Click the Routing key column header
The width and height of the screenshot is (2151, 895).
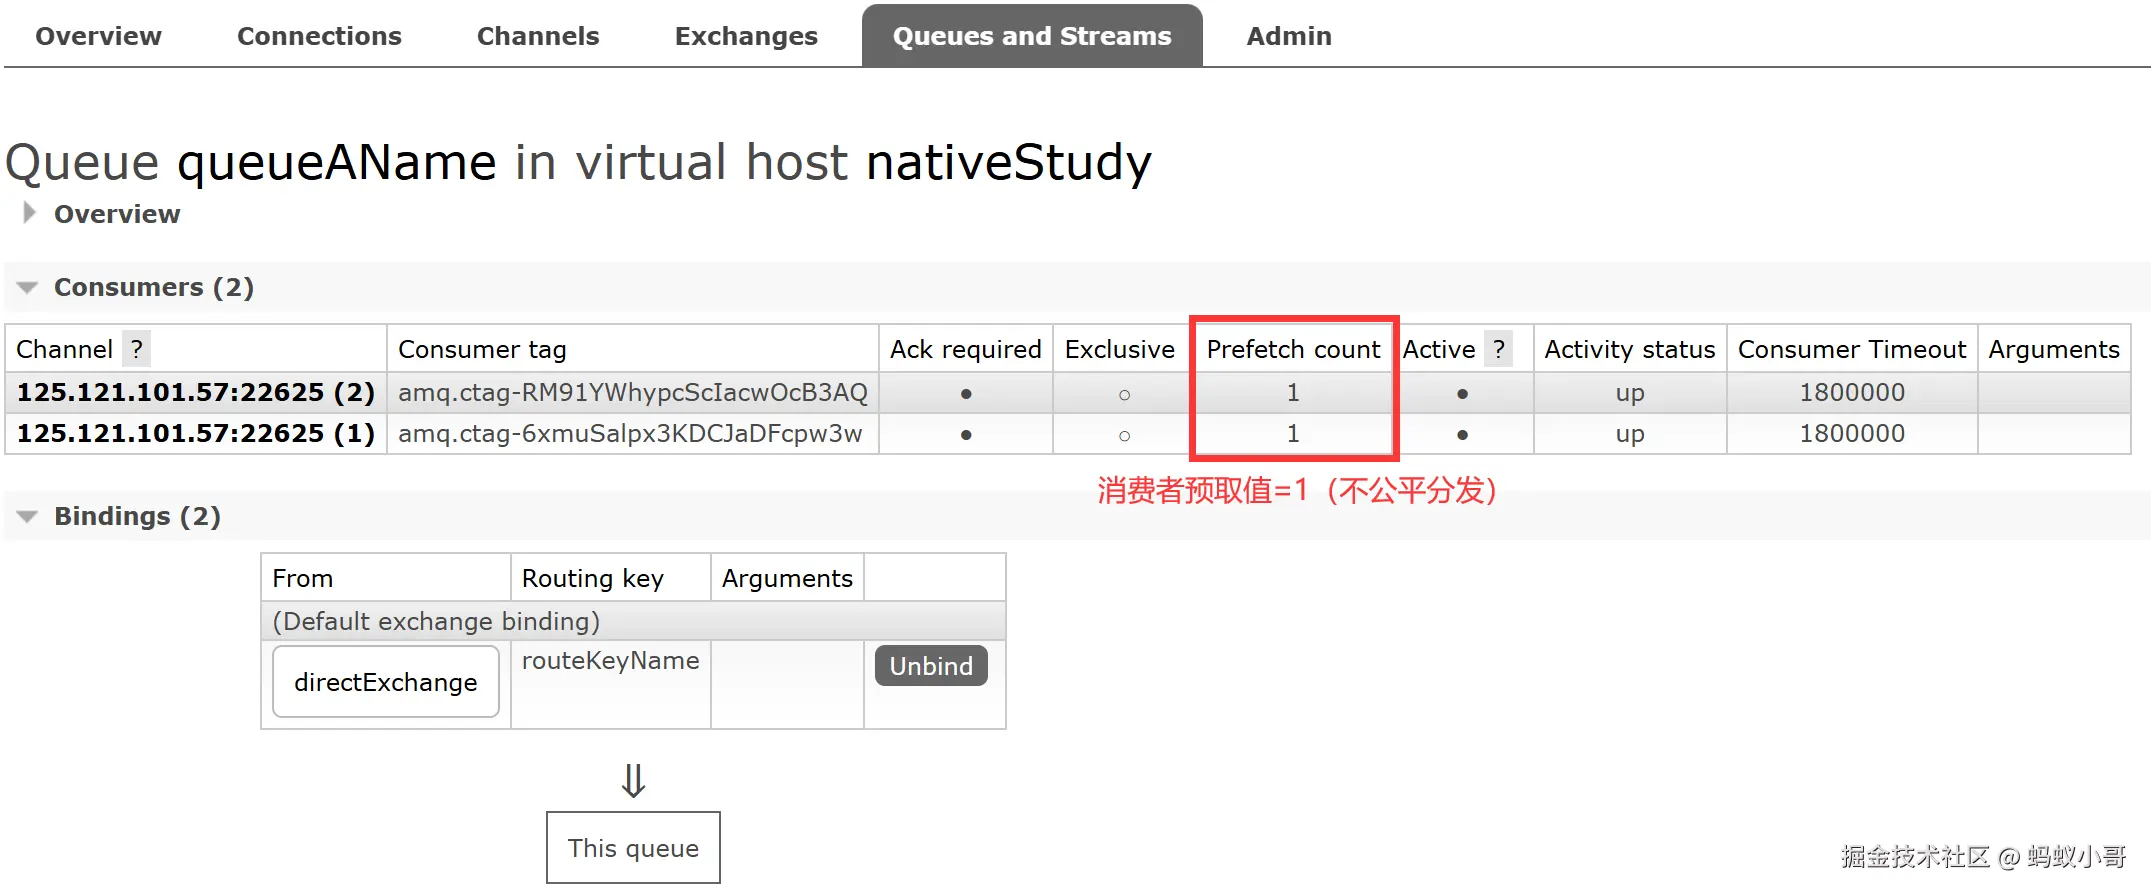[593, 578]
